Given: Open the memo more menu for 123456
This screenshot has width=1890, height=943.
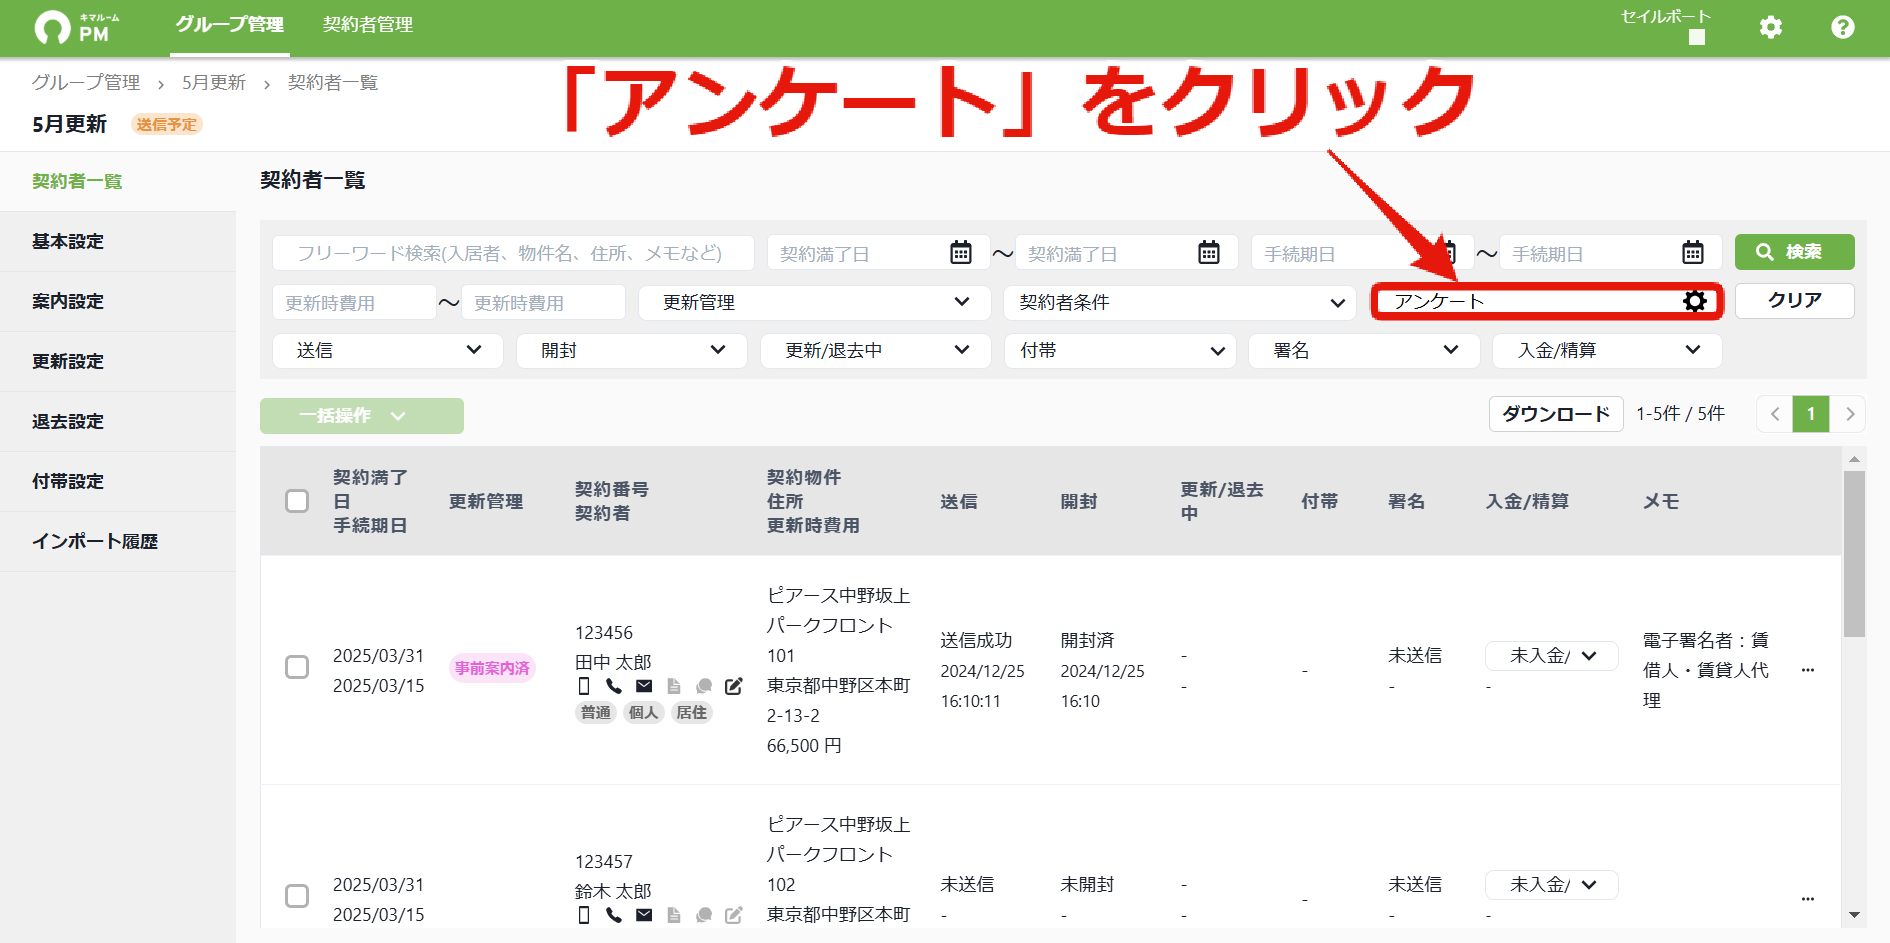Looking at the screenshot, I should 1808,670.
